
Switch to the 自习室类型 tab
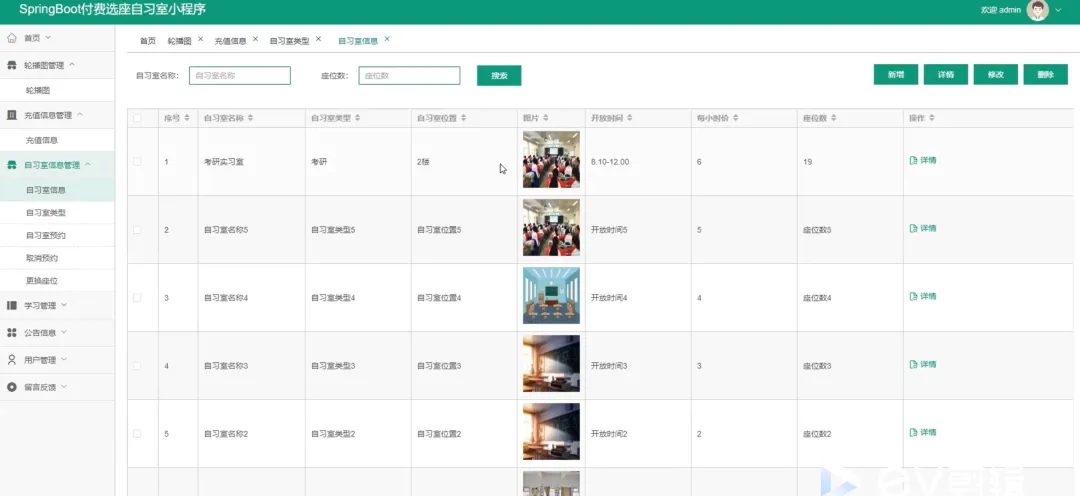click(289, 41)
